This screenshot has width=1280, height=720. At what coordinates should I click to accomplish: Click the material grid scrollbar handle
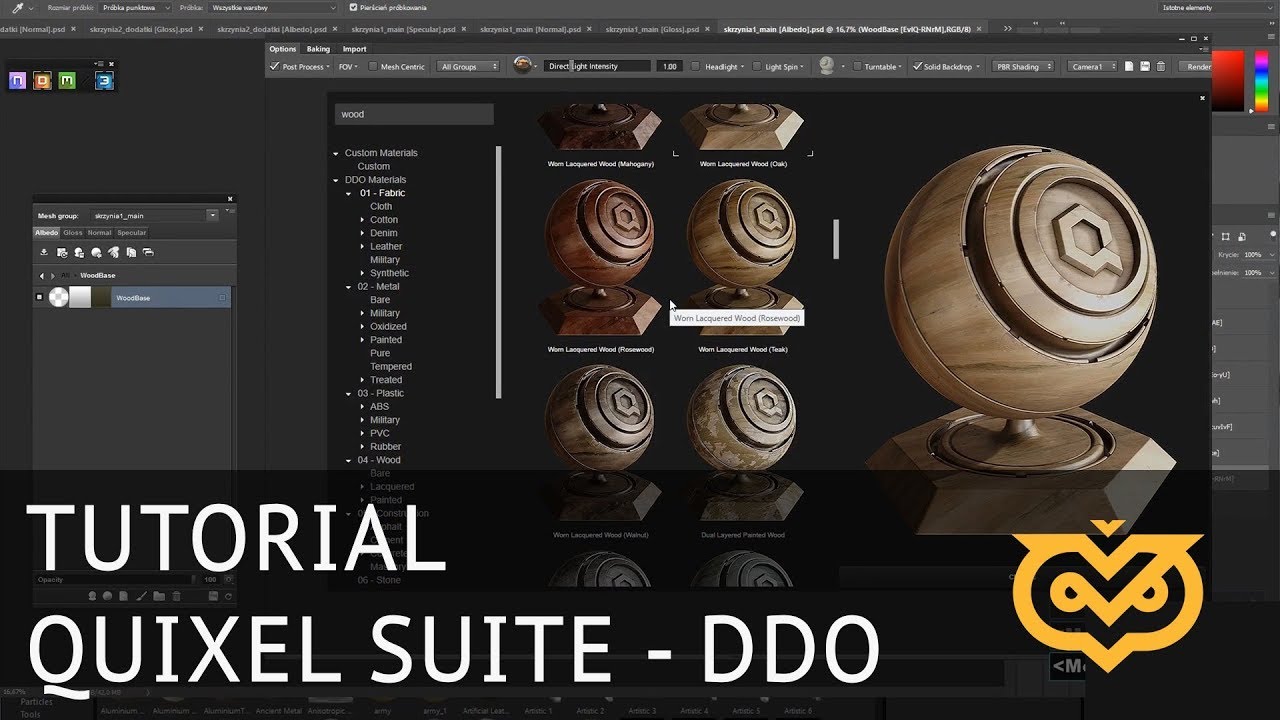836,239
